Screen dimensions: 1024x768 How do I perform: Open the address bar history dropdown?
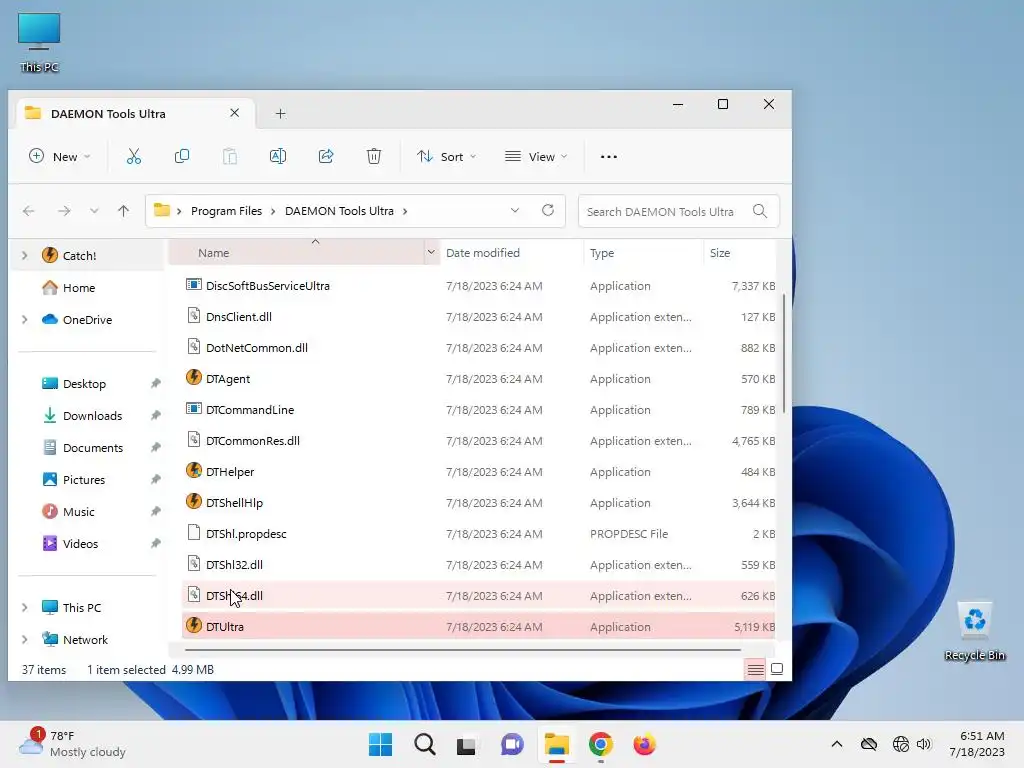[x=515, y=210]
